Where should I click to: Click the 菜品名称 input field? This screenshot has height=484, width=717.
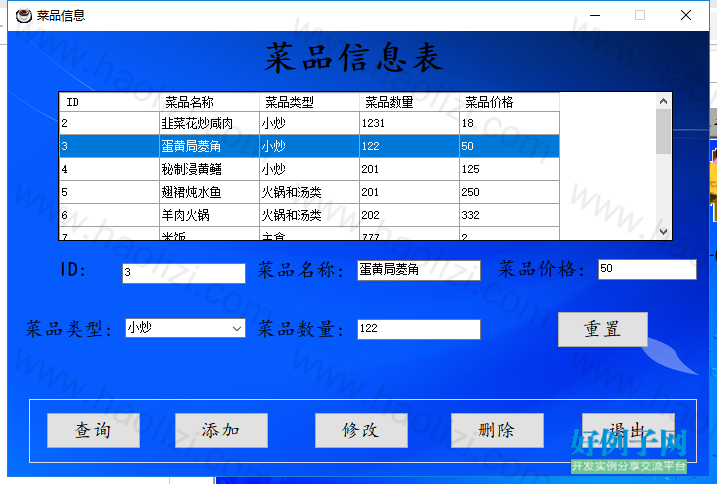pos(419,270)
